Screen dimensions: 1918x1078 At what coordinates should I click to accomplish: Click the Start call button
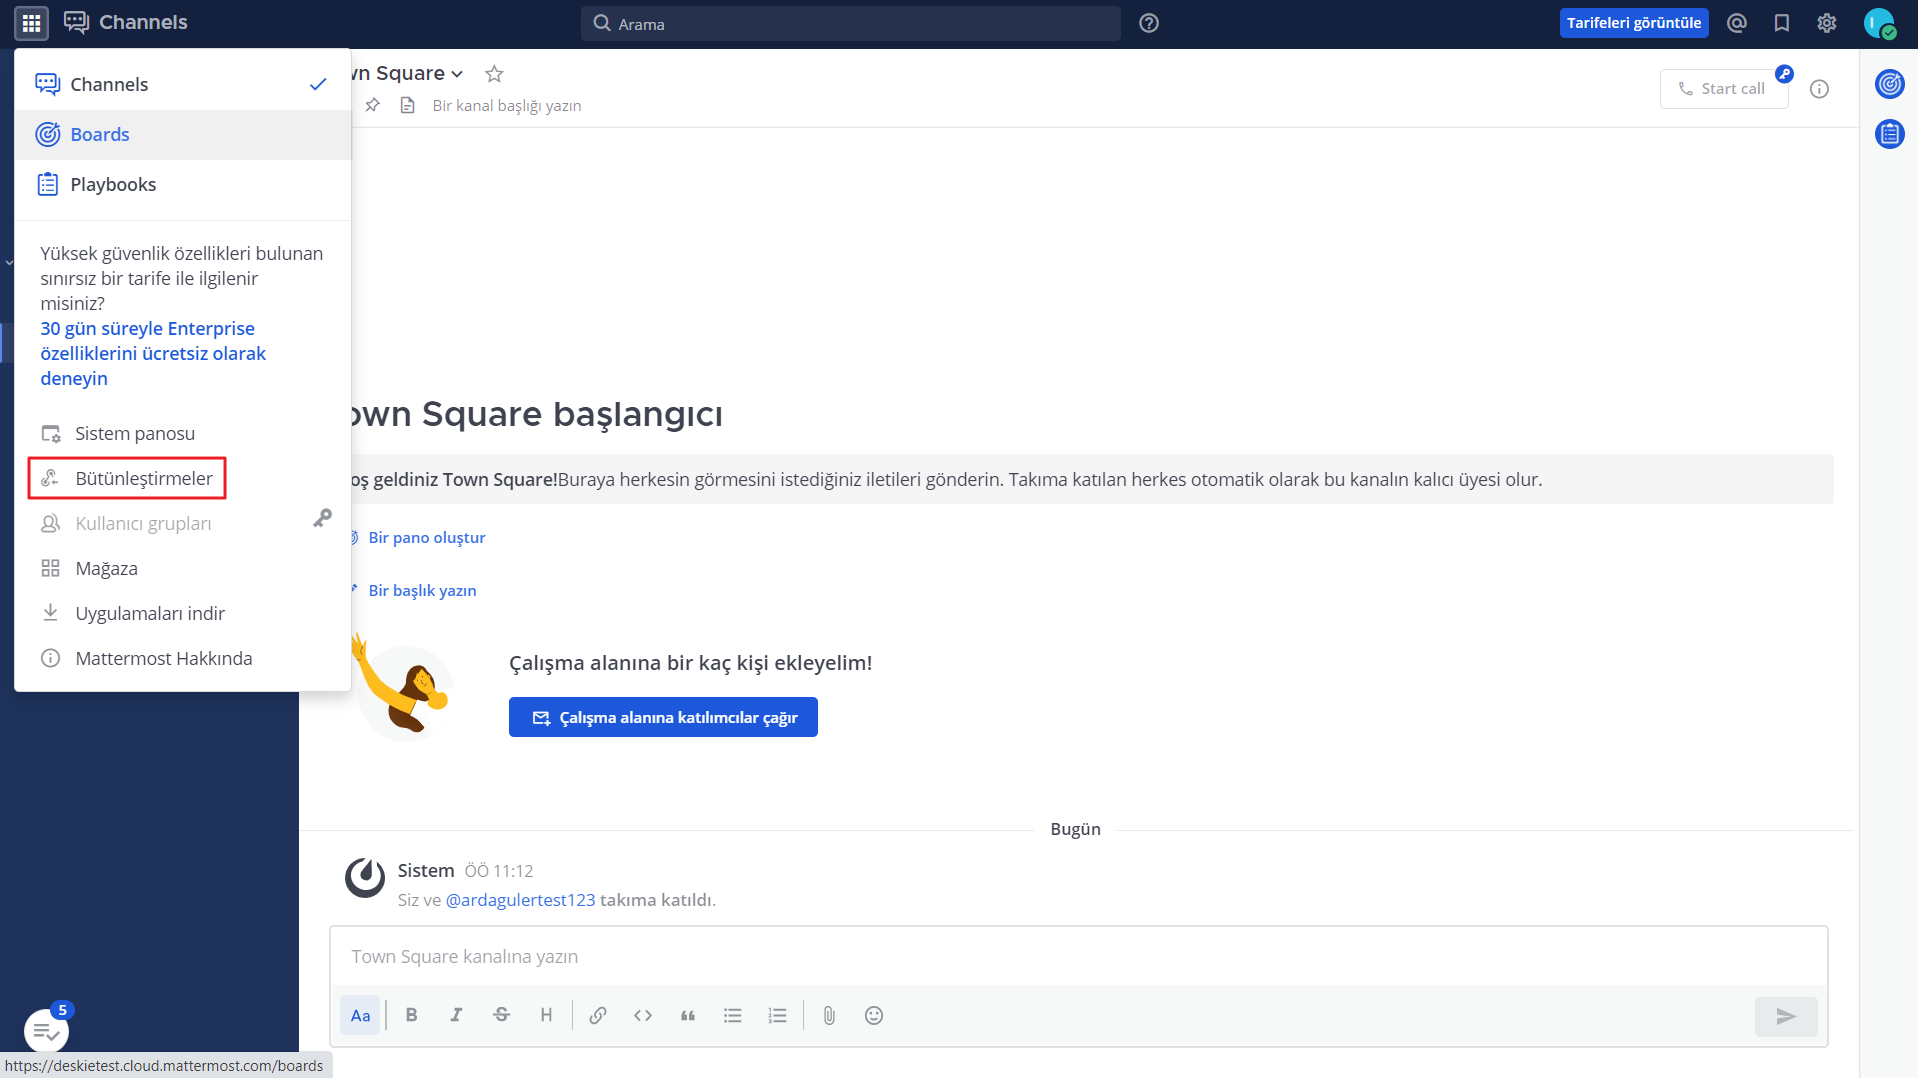1723,88
